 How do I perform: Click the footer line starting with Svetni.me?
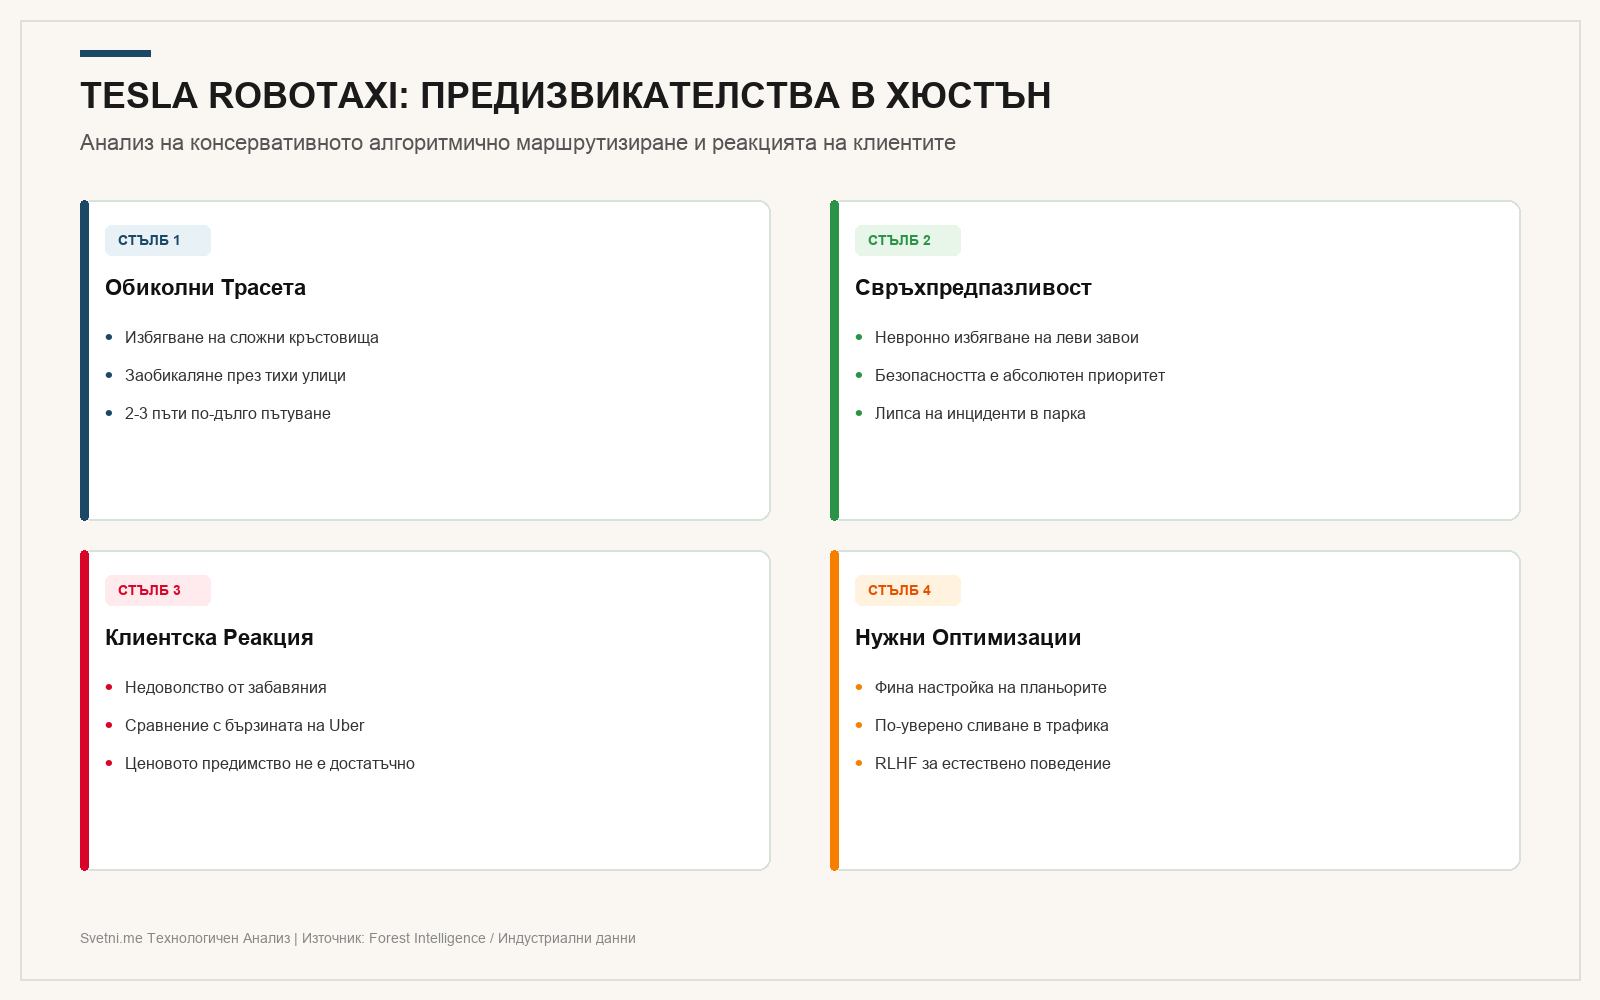[358, 938]
